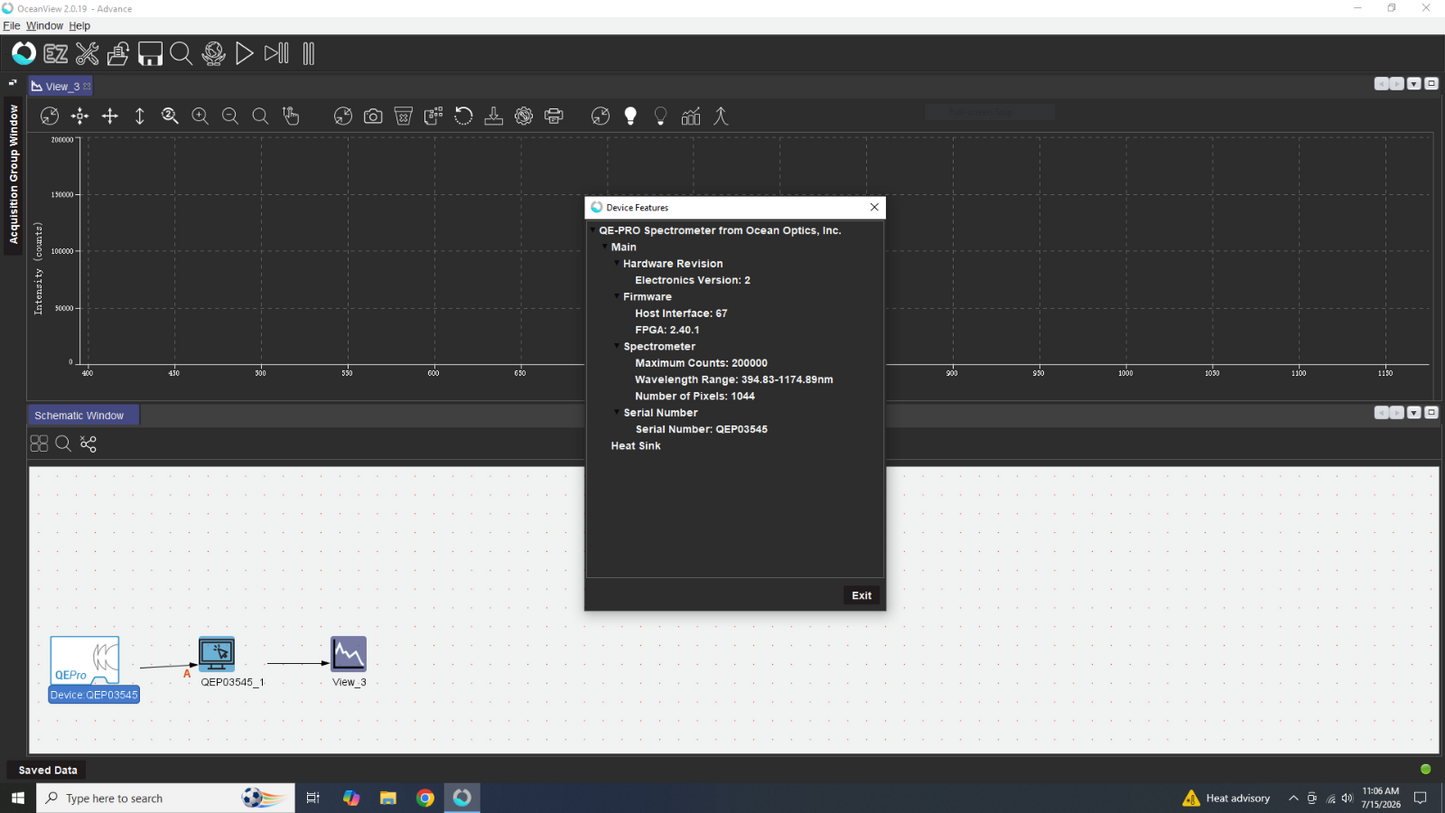Toggle the bar chart overlay icon

[x=691, y=117]
